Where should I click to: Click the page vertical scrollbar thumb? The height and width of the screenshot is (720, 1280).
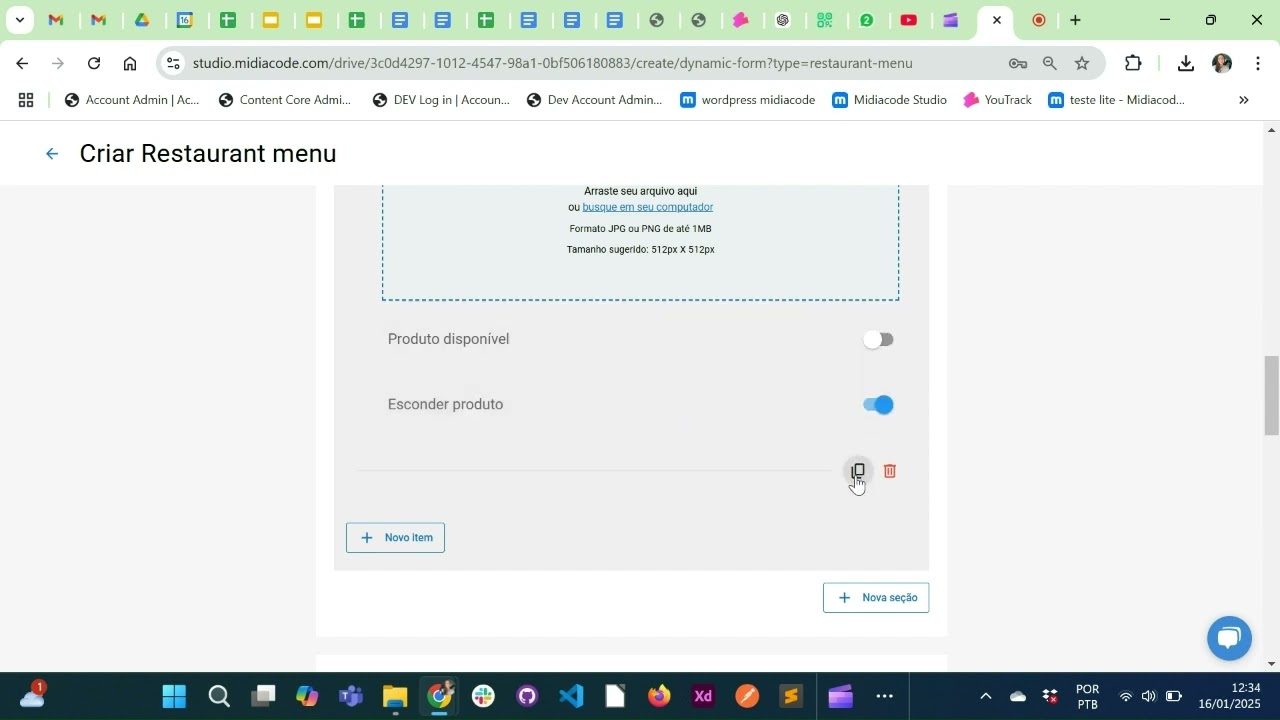coord(1272,395)
